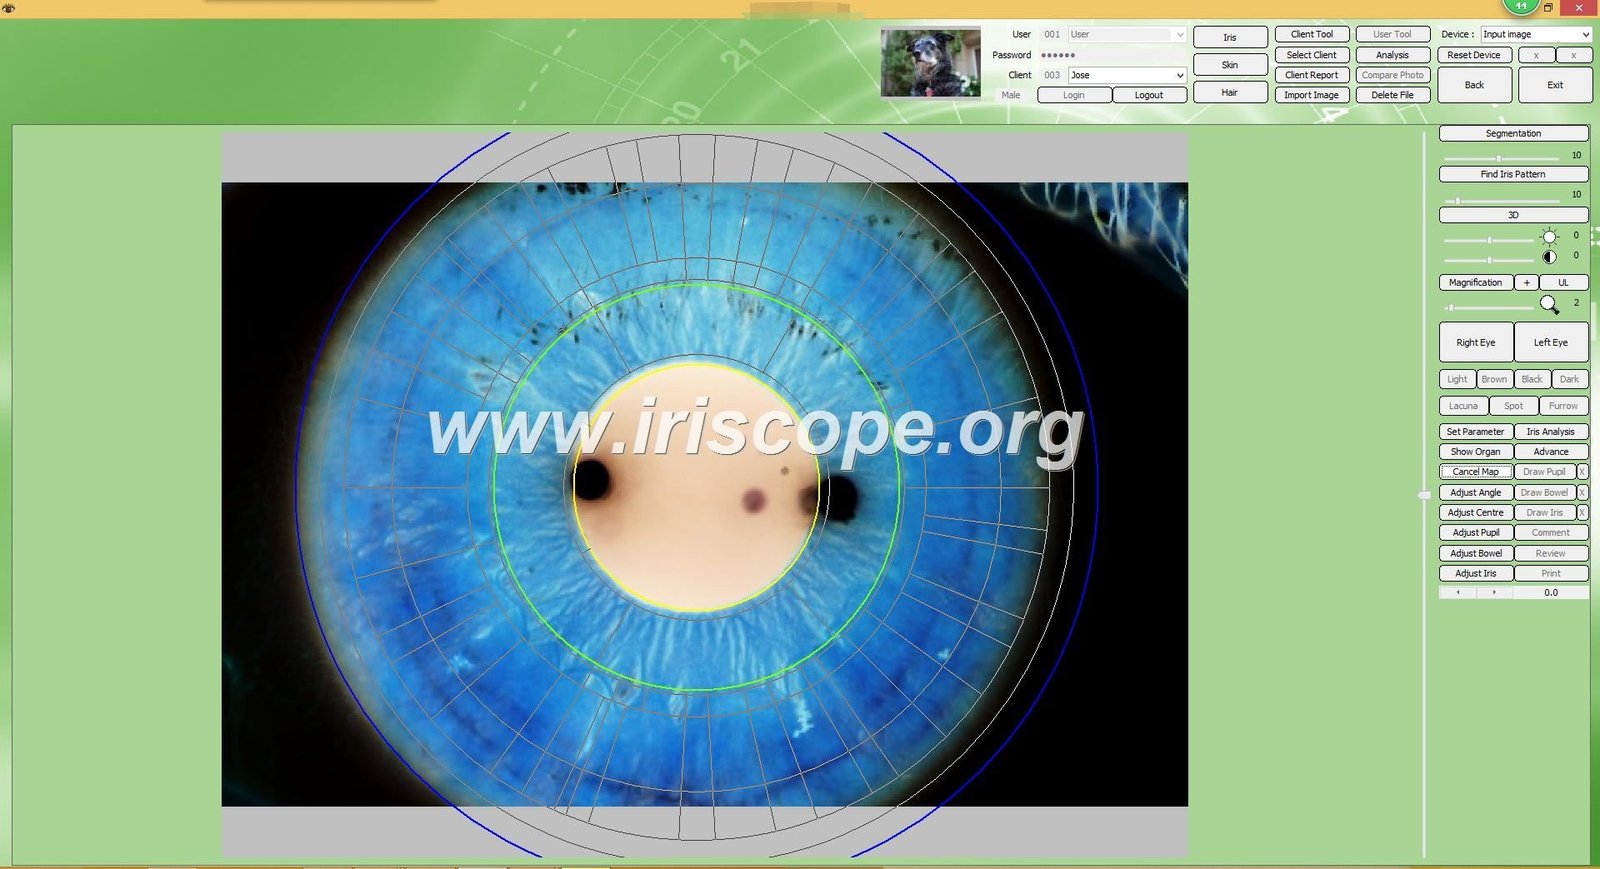Click Adjust Iris button
This screenshot has width=1600, height=869.
pyautogui.click(x=1476, y=573)
